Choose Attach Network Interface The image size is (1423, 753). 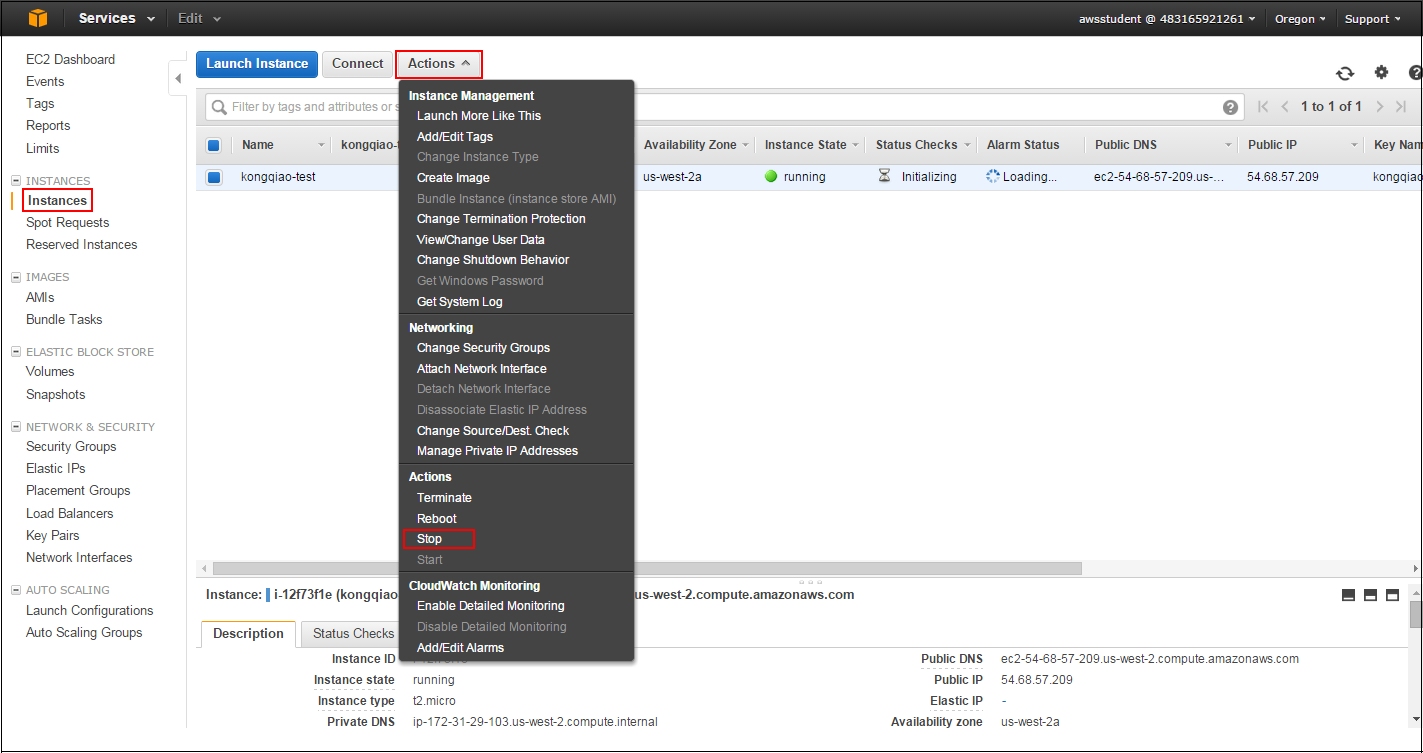click(482, 369)
